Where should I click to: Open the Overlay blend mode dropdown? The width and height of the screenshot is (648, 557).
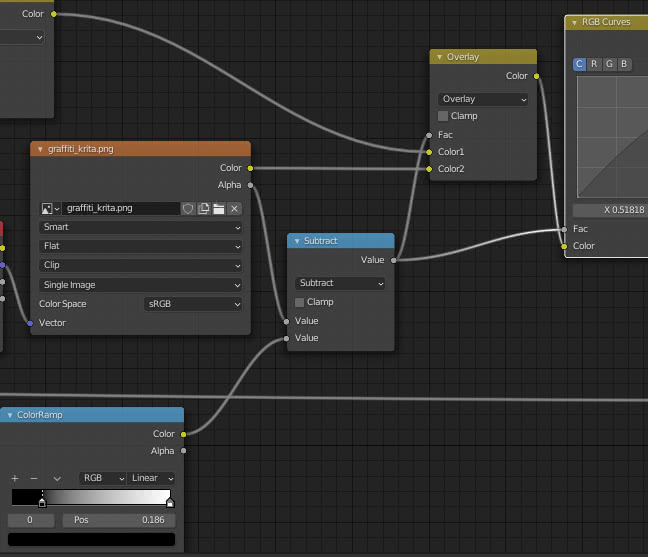(483, 99)
